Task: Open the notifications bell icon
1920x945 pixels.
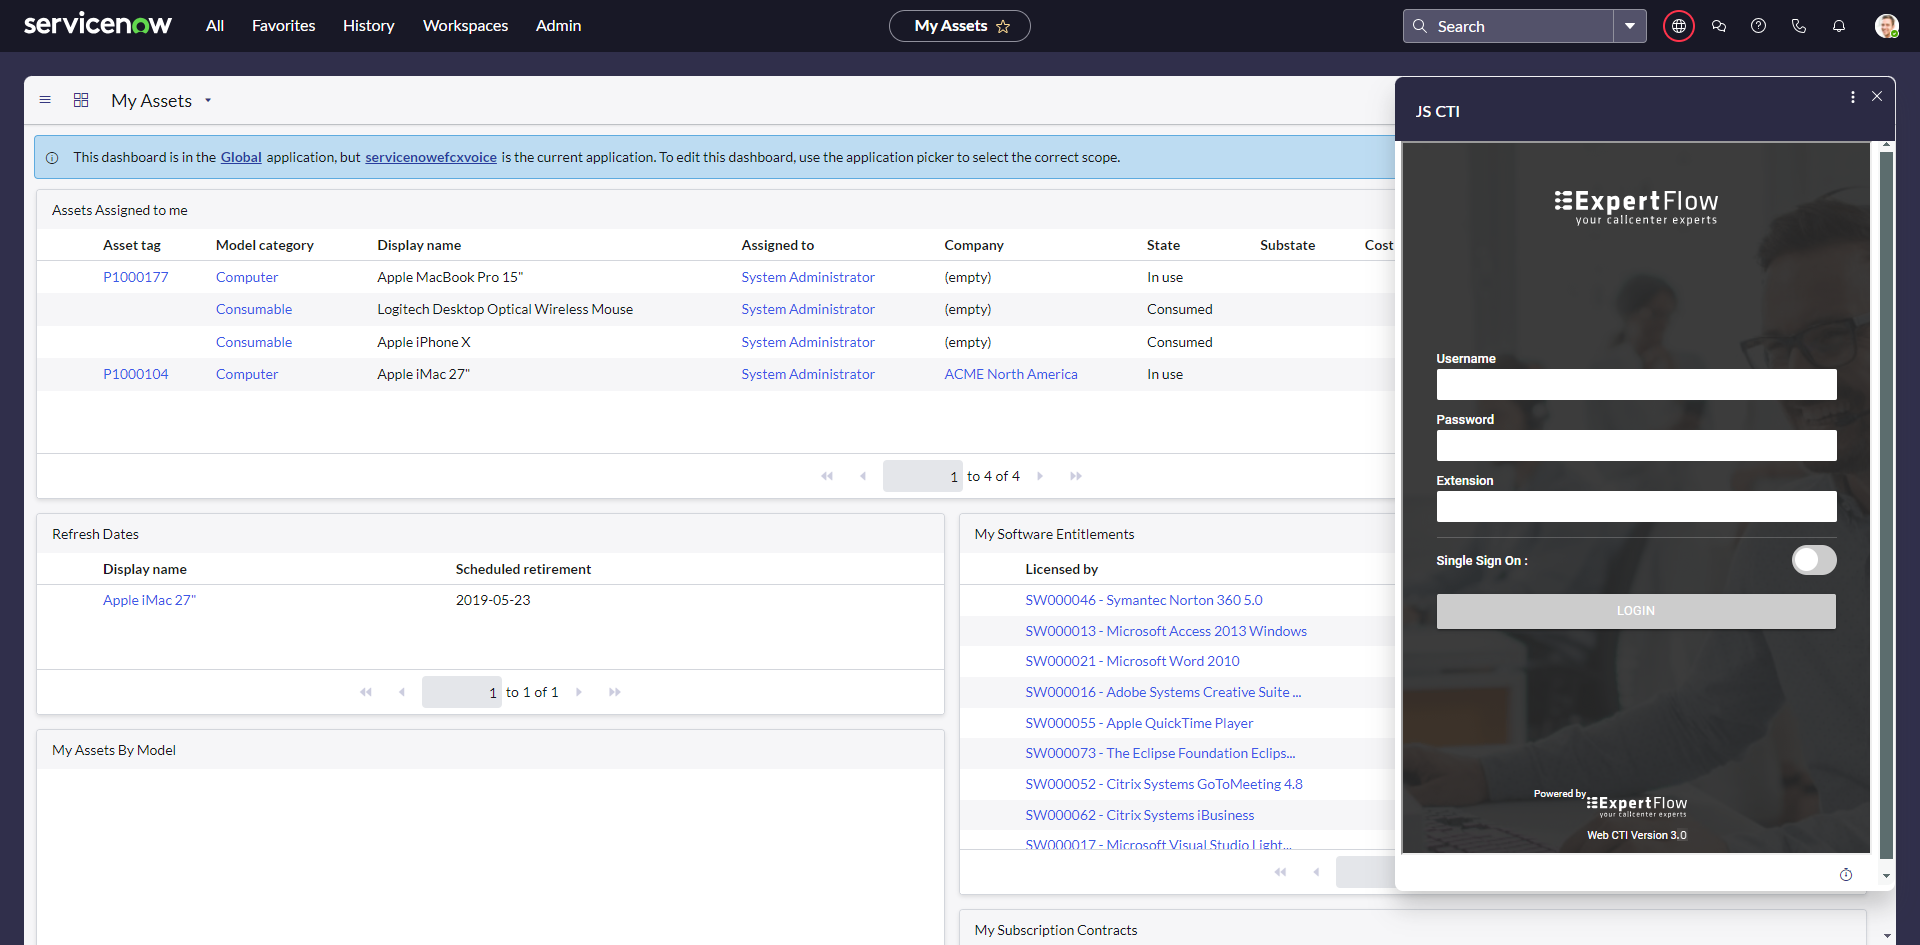Action: (x=1839, y=26)
